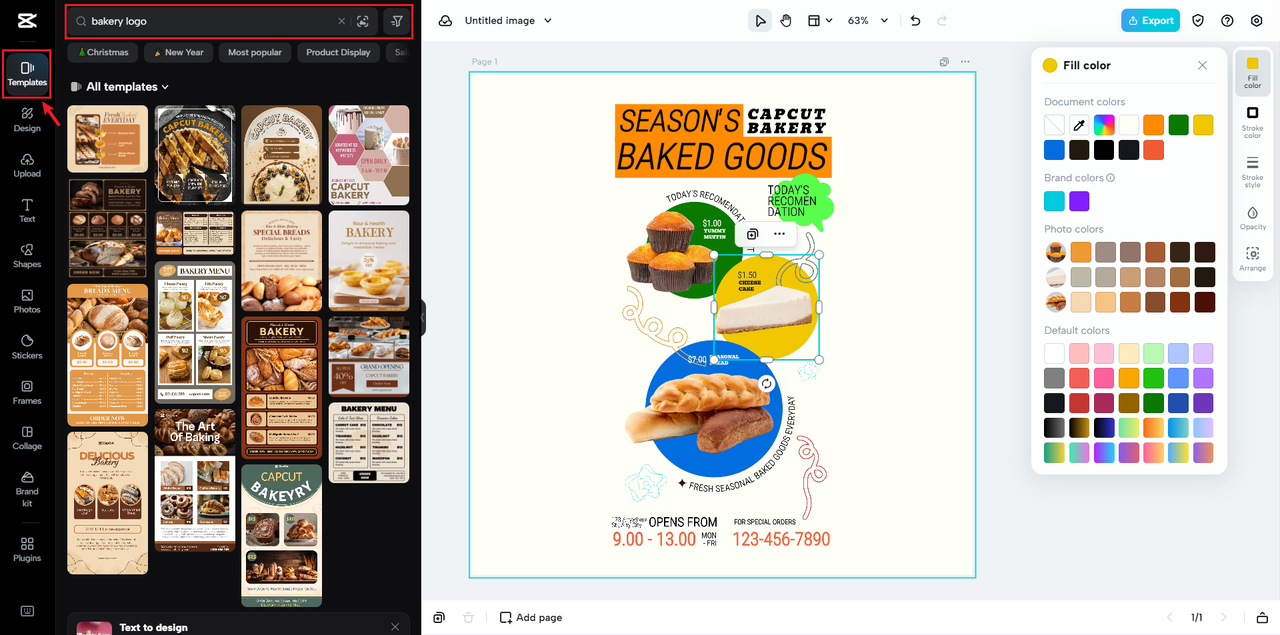Click the cloud save status icon
The height and width of the screenshot is (635, 1280).
445,20
